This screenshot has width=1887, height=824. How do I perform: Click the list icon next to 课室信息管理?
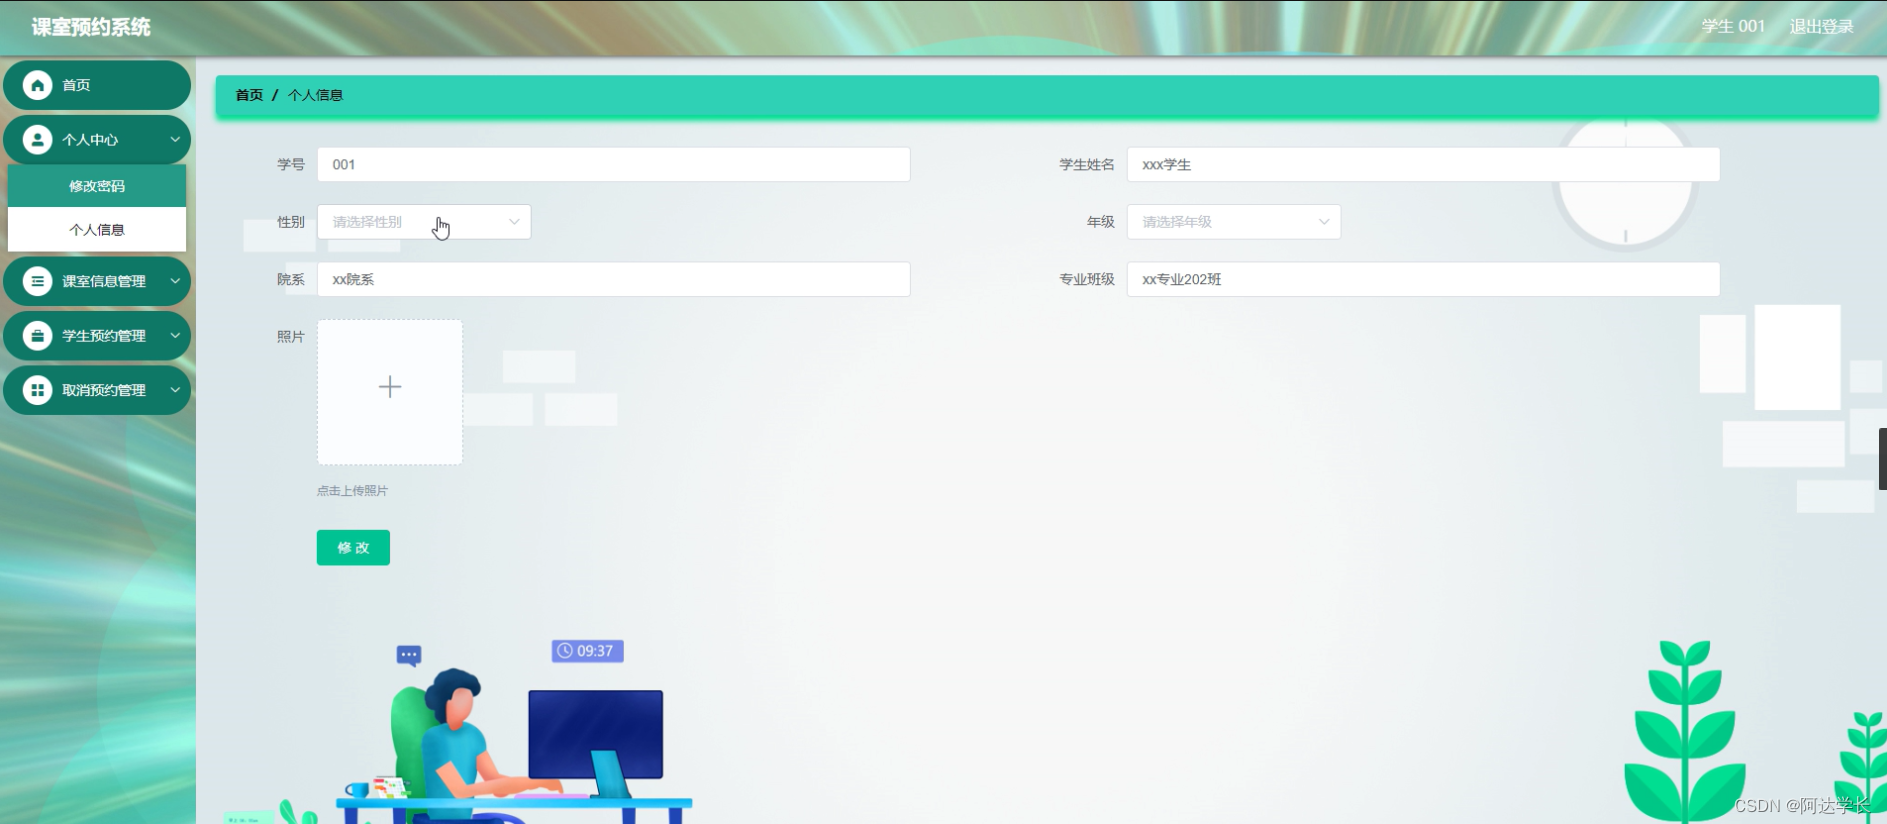pyautogui.click(x=37, y=281)
